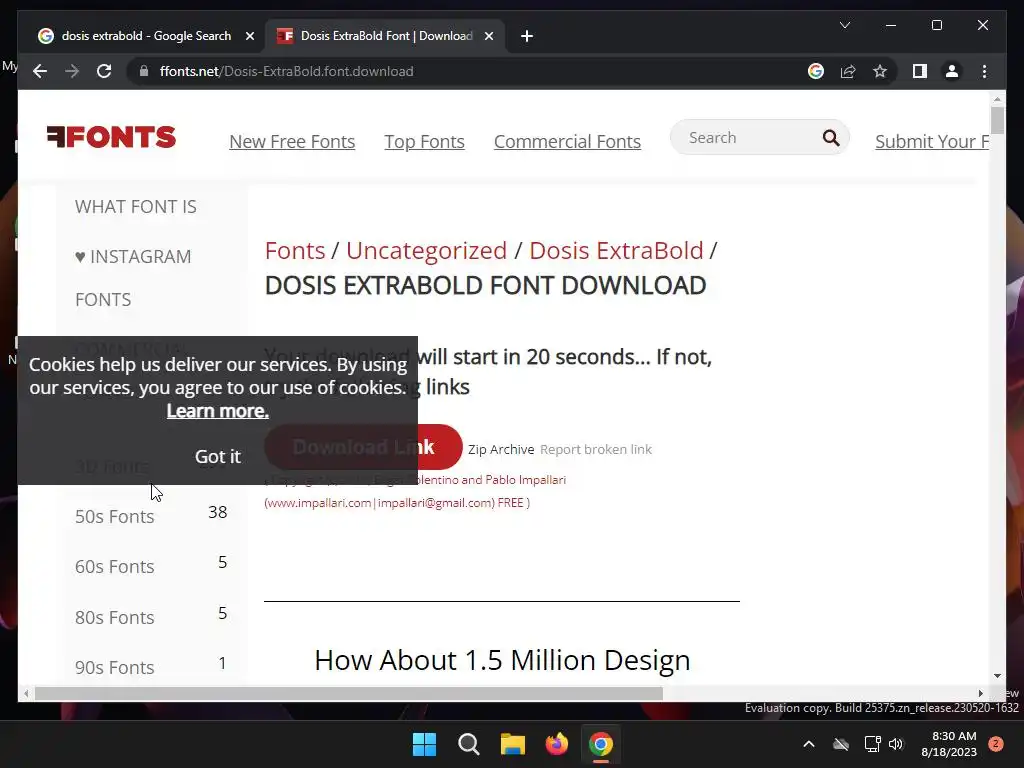
Task: Click the FFONTS logo
Action: (111, 136)
